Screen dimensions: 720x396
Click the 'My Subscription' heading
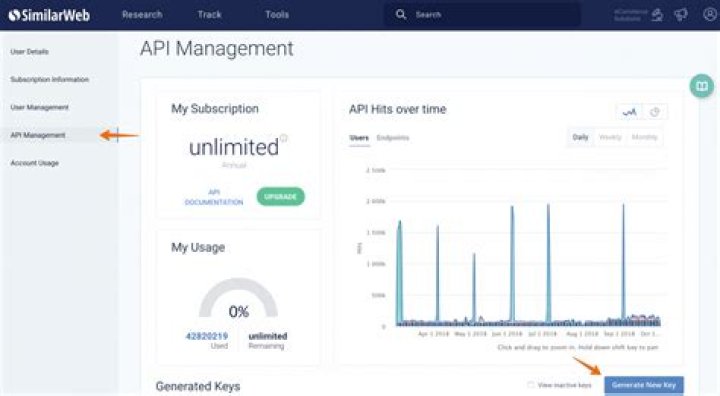tap(215, 109)
